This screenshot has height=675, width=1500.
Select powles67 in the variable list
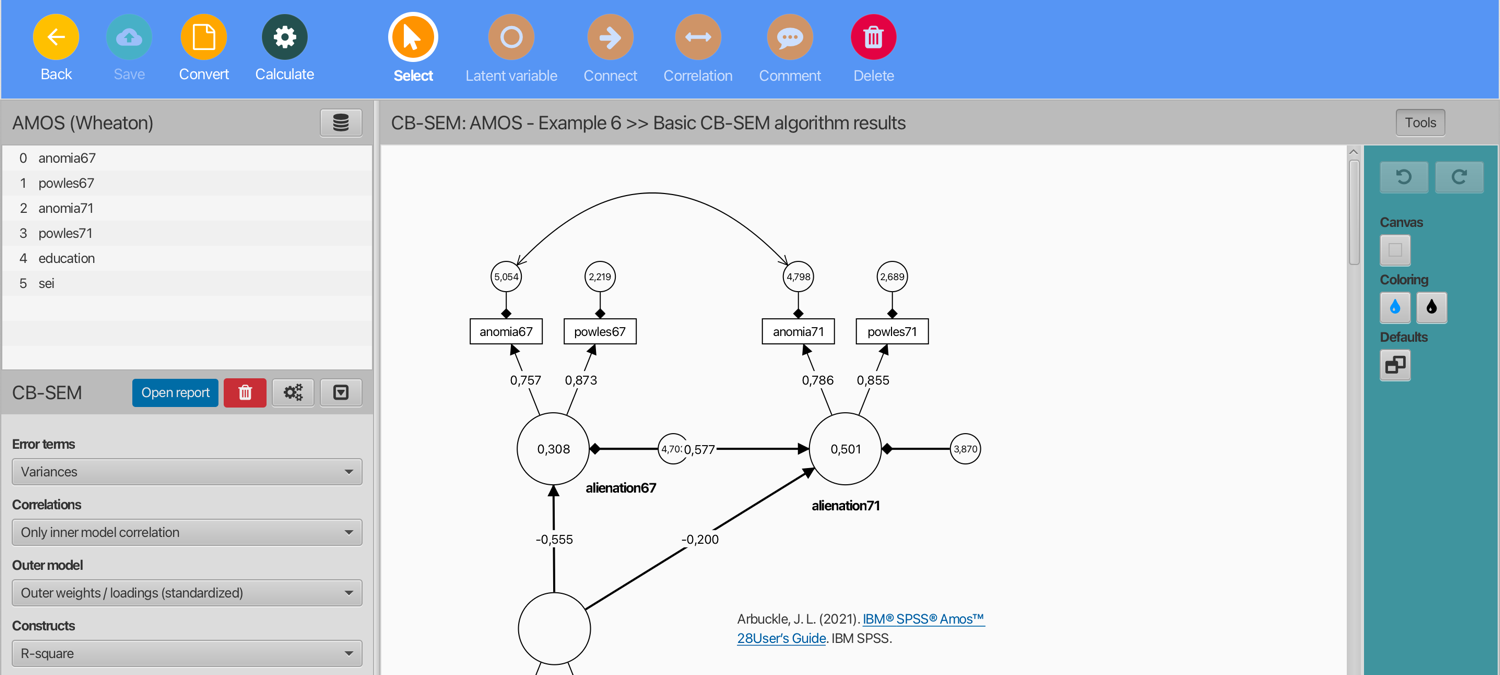tap(187, 183)
